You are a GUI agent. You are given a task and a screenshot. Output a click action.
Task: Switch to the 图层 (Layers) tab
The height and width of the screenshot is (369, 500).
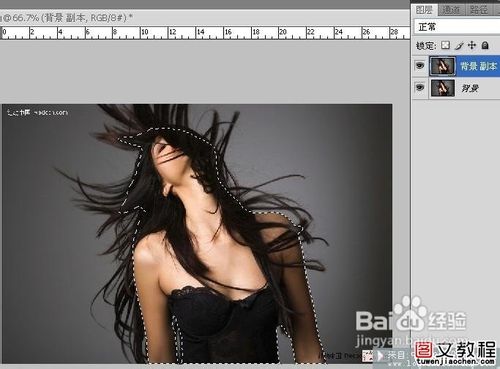point(425,10)
